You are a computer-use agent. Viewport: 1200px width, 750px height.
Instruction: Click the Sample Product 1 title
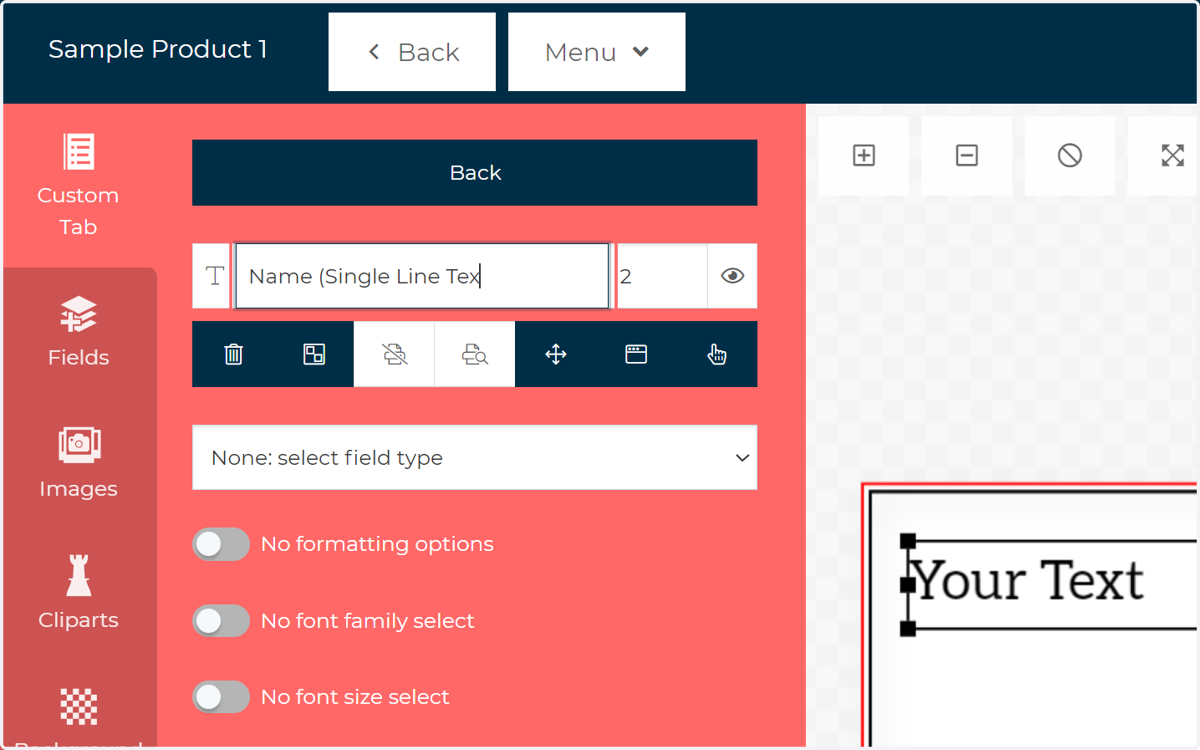pos(158,50)
